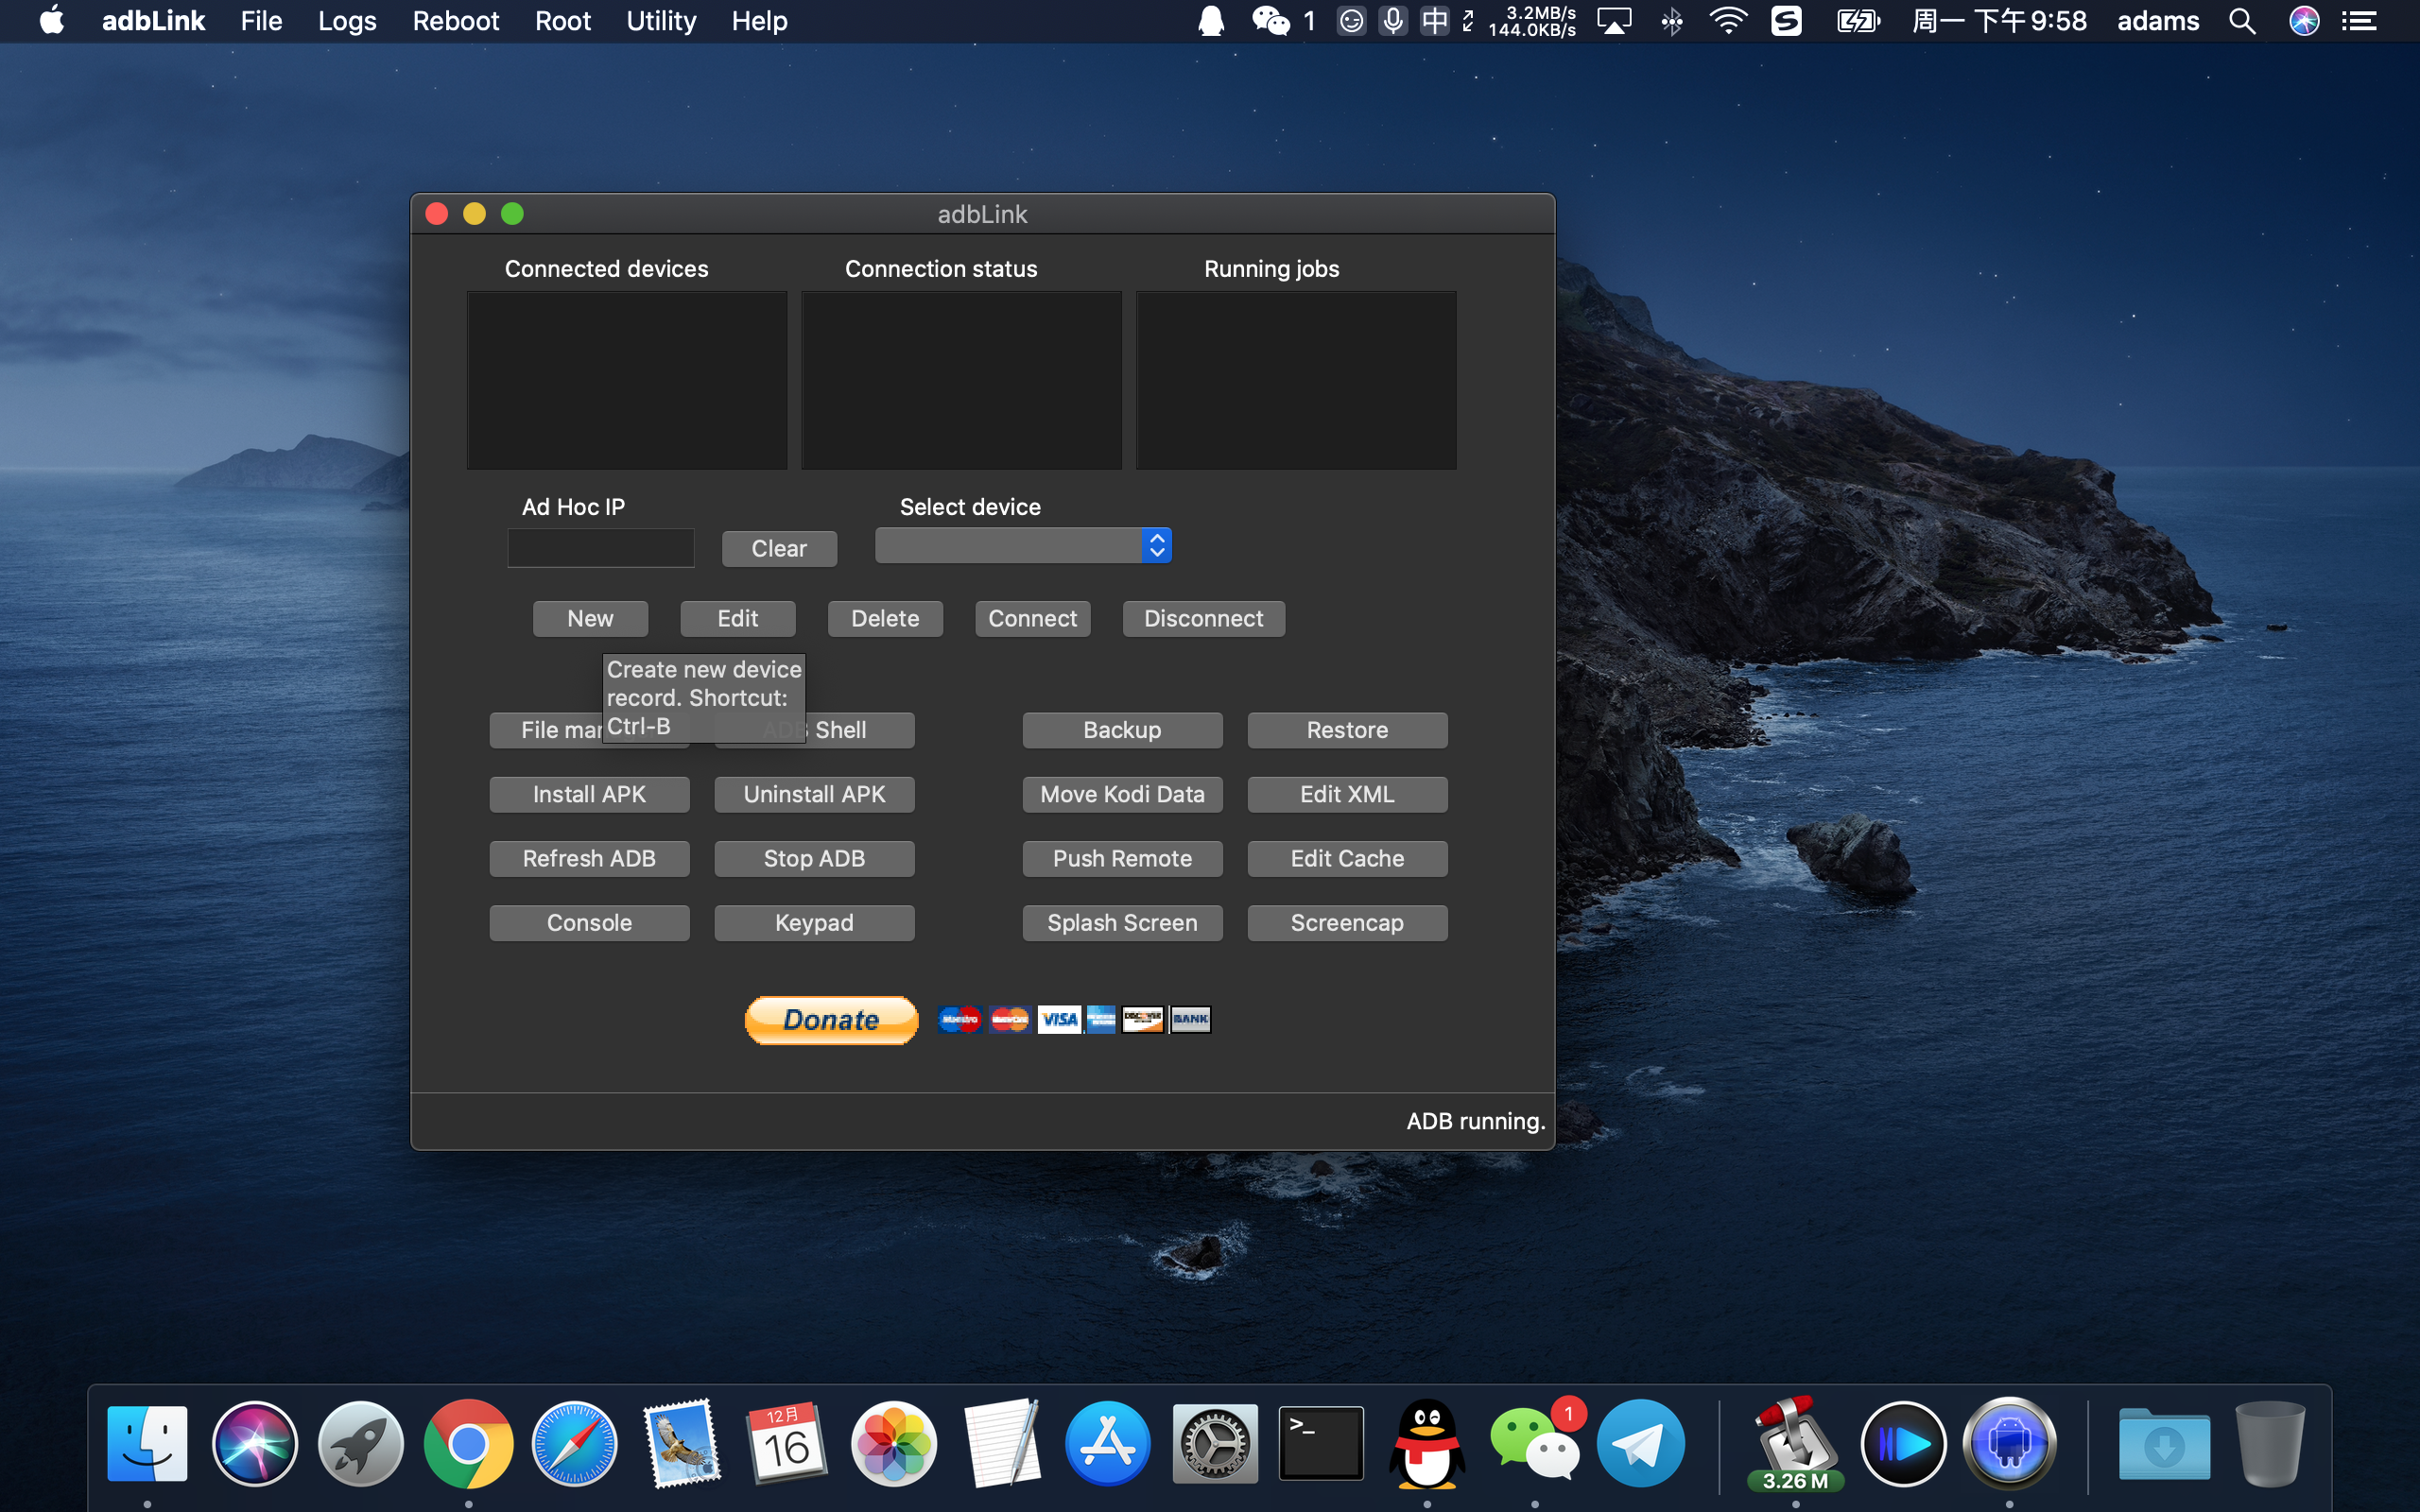Screen dimensions: 2420x1512
Task: Click the PayPal Donate button
Action: click(x=831, y=1019)
